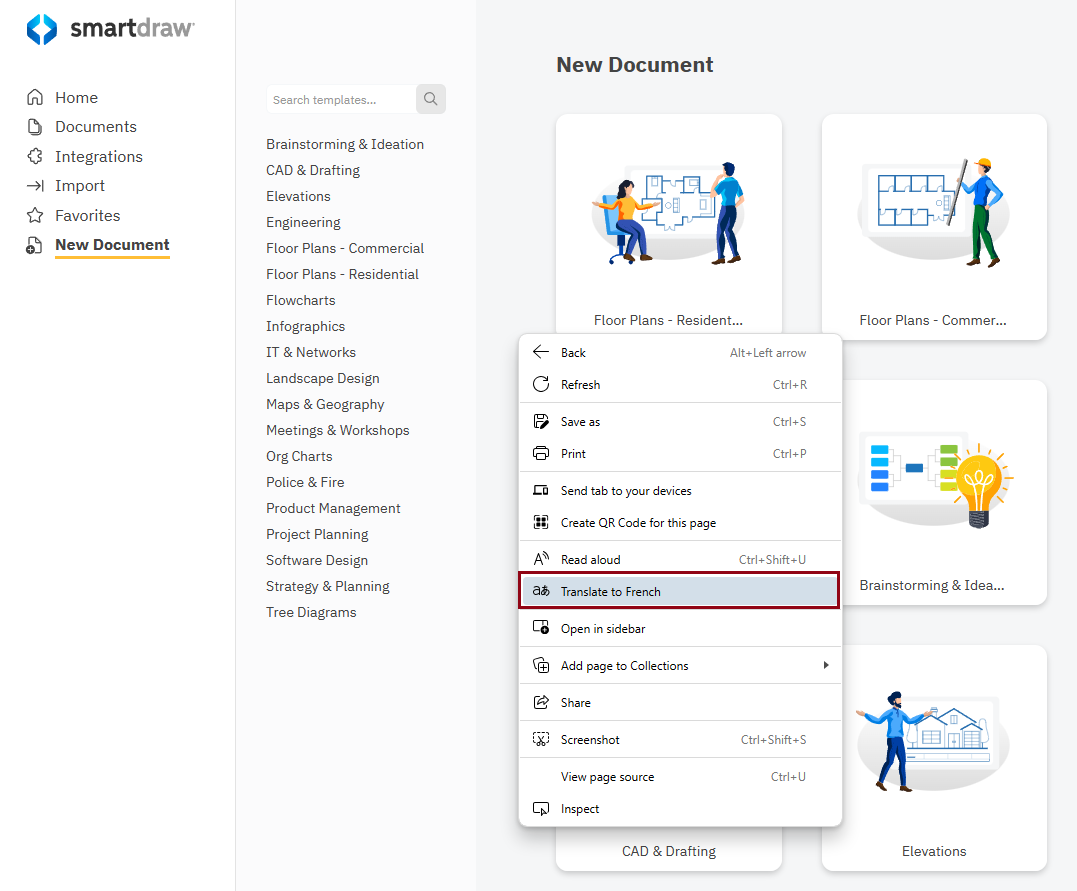Select Translate to French menu entry
The height and width of the screenshot is (891, 1077).
click(x=610, y=592)
